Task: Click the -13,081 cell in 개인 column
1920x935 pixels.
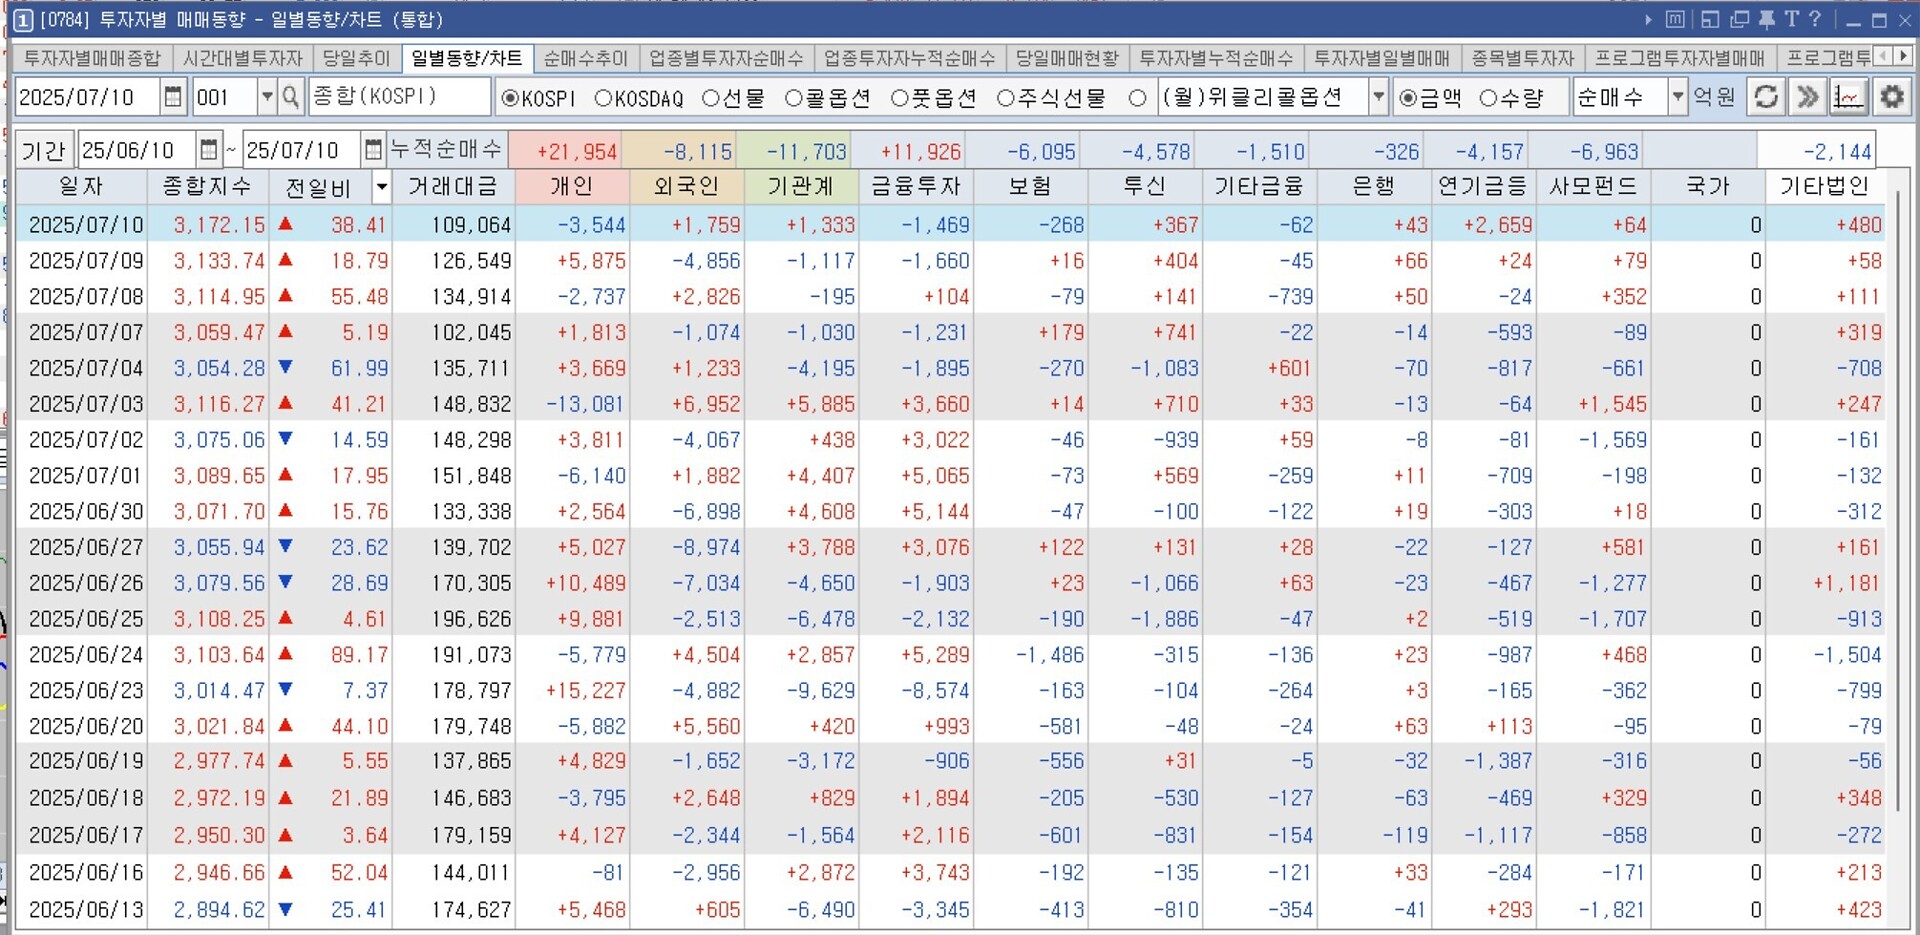Action: (x=585, y=404)
